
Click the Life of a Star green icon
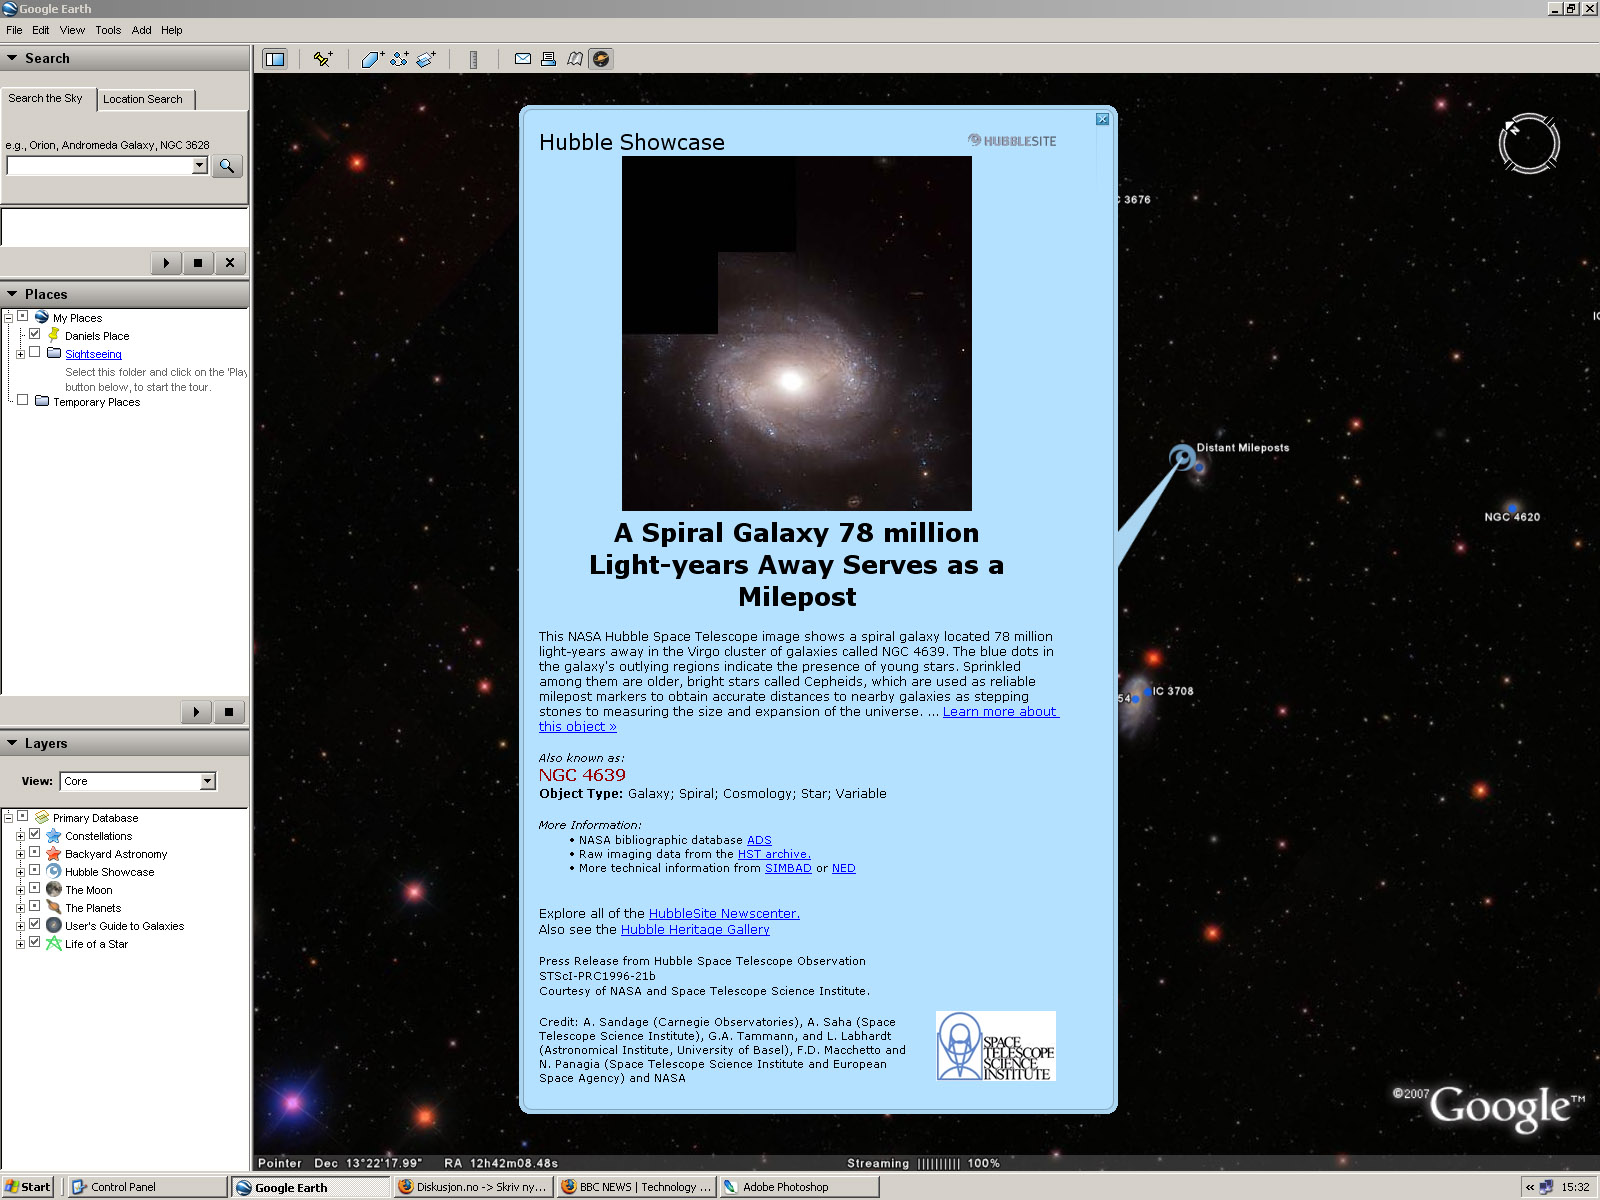point(54,944)
